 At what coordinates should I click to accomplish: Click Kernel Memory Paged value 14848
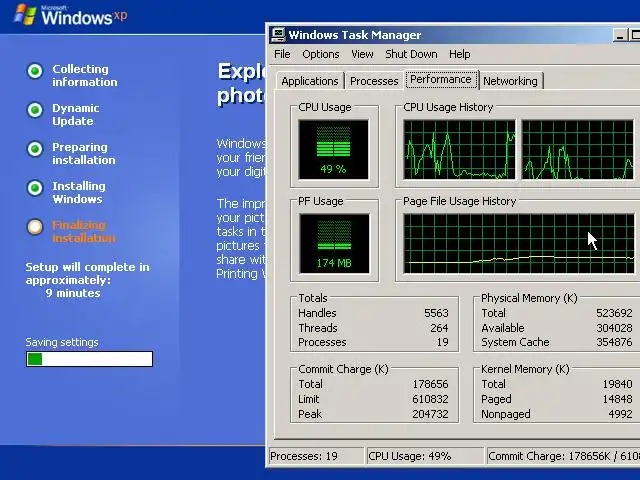(617, 399)
